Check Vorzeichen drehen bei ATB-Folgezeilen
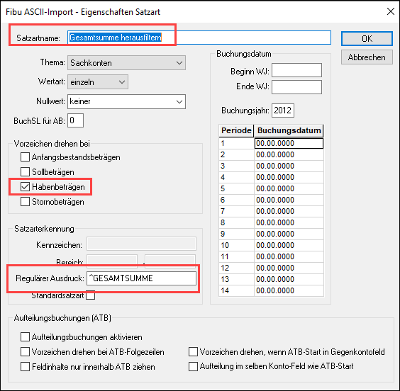Image resolution: width=400 pixels, height=391 pixels. [25, 352]
